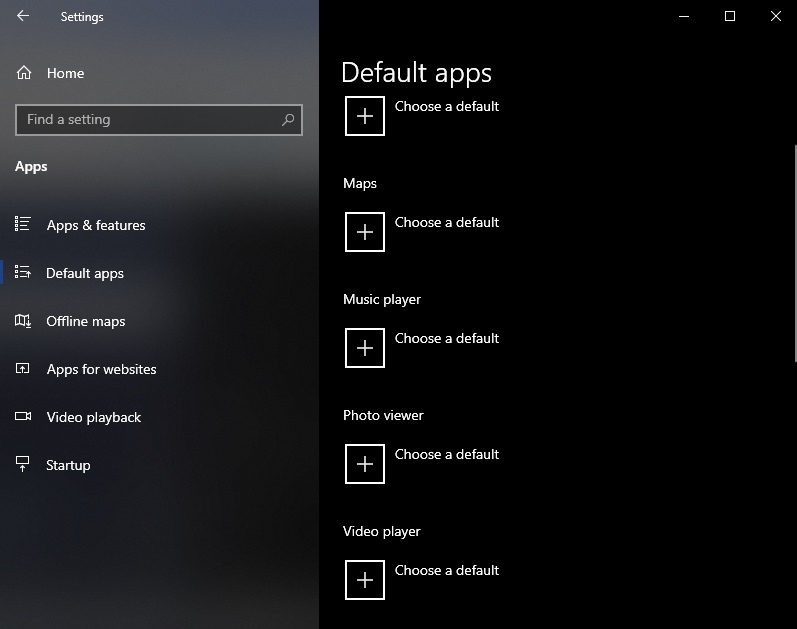Click the Offline maps icon
Image resolution: width=797 pixels, height=629 pixels.
tap(22, 320)
